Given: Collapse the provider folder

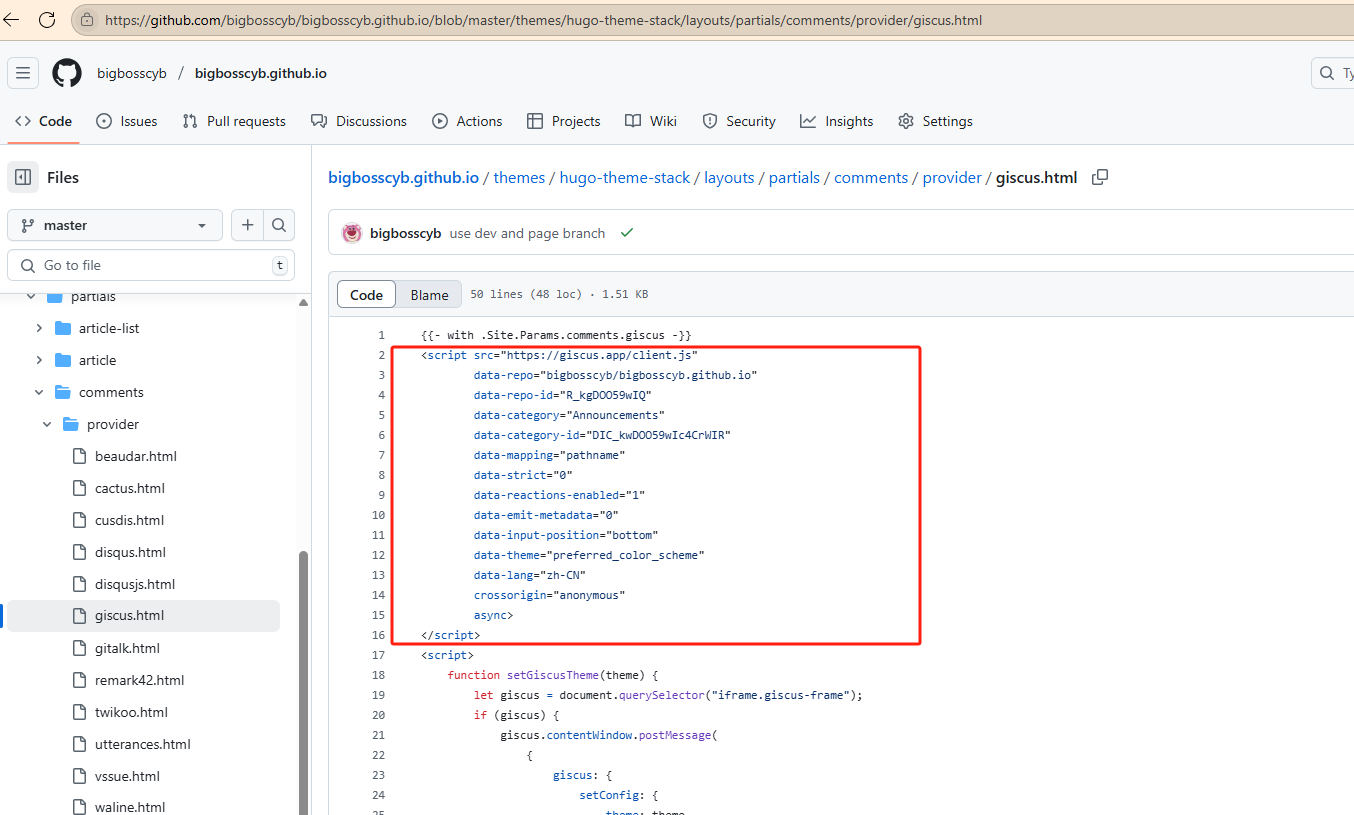Looking at the screenshot, I should click(x=47, y=424).
